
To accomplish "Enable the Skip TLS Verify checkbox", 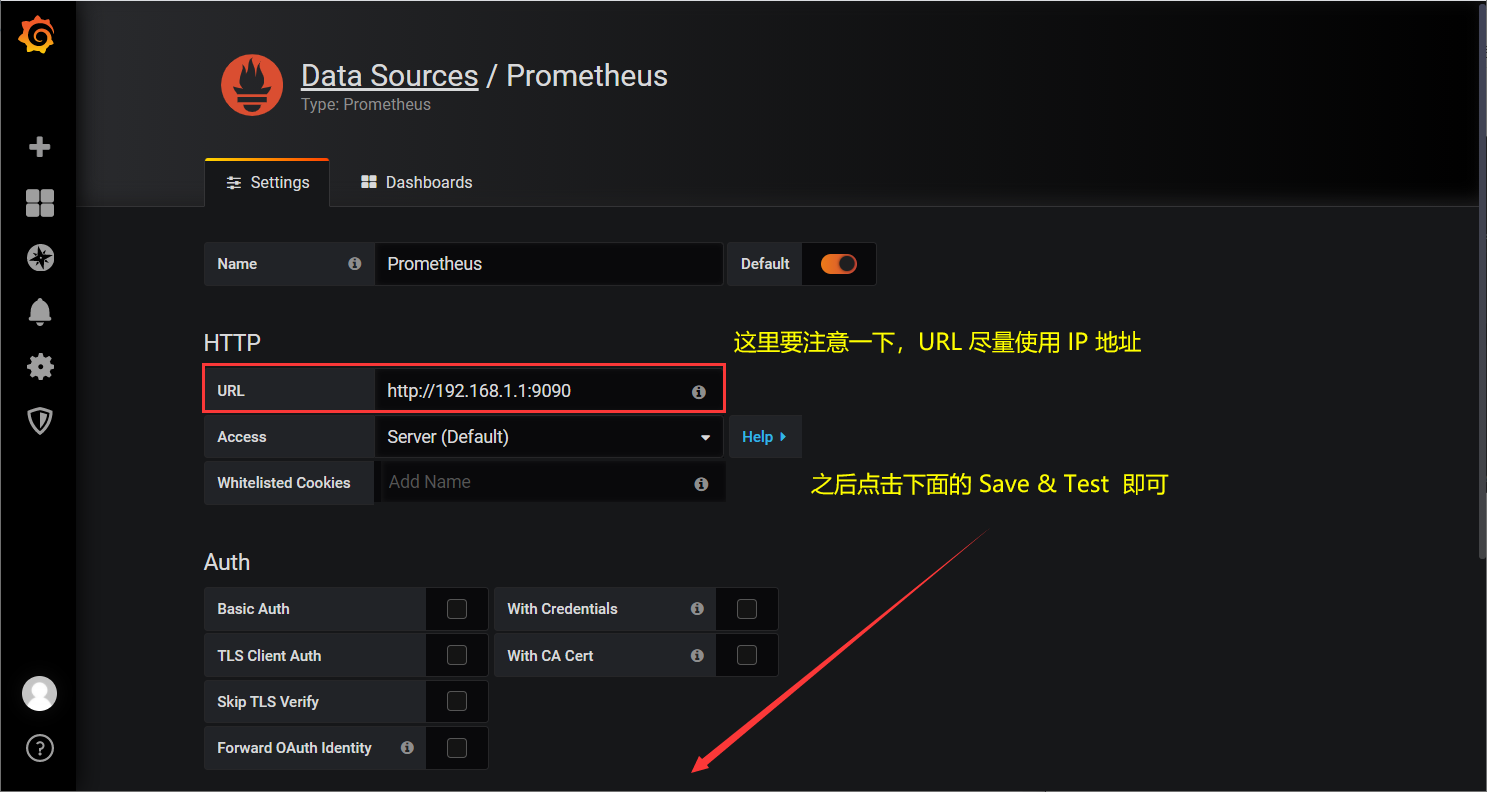I will pos(457,701).
